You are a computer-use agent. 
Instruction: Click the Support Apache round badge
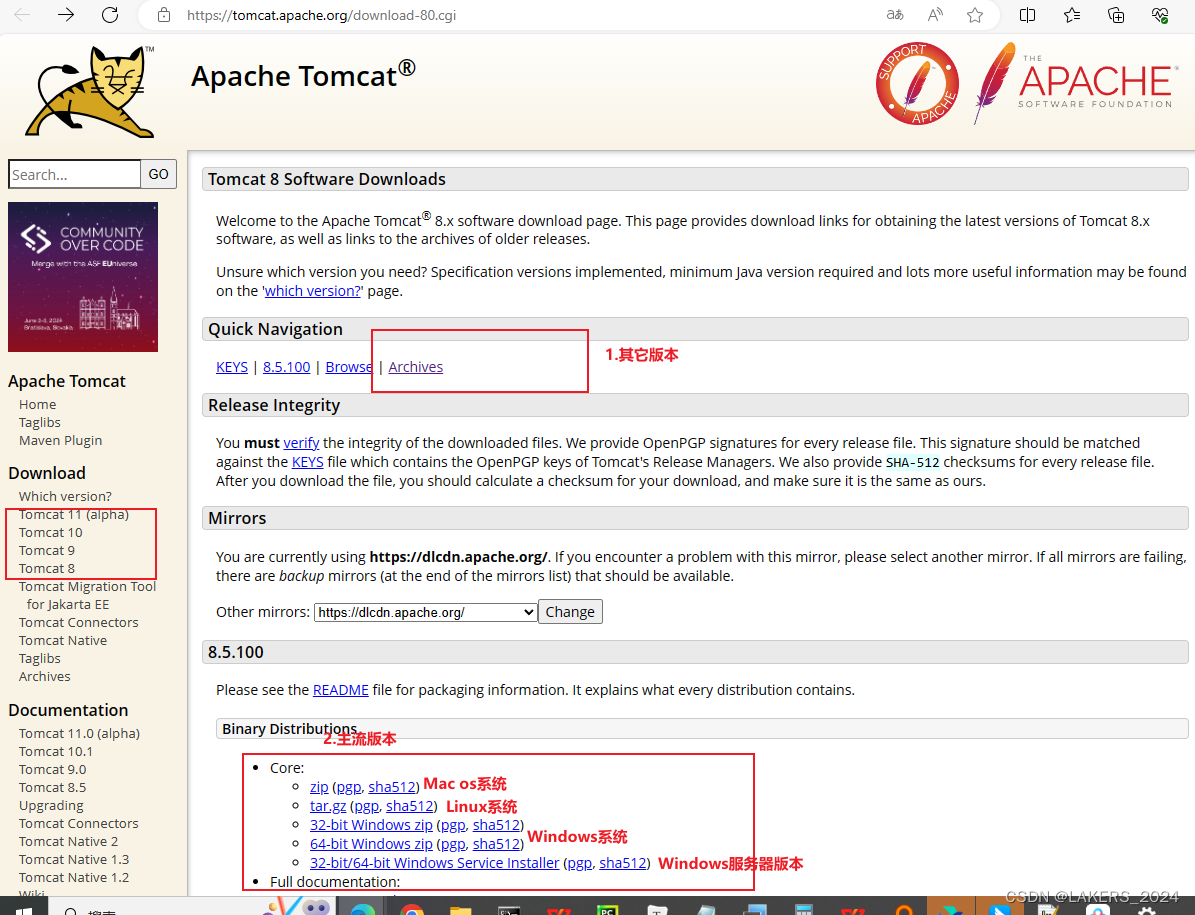tap(917, 84)
